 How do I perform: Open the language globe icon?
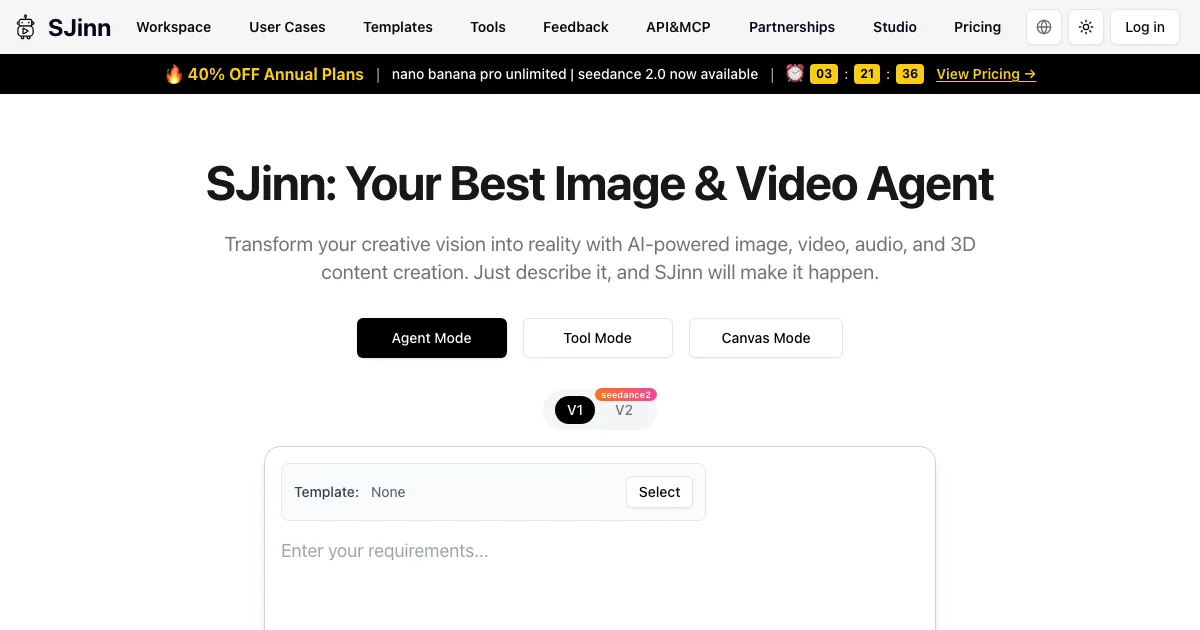click(1044, 27)
